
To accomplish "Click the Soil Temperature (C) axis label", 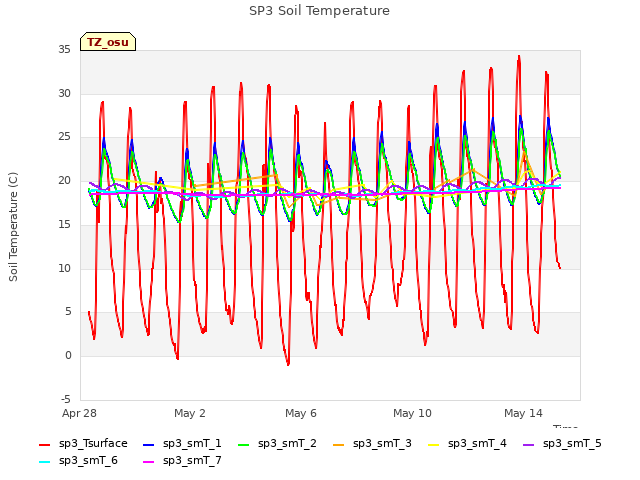I will click(13, 227).
